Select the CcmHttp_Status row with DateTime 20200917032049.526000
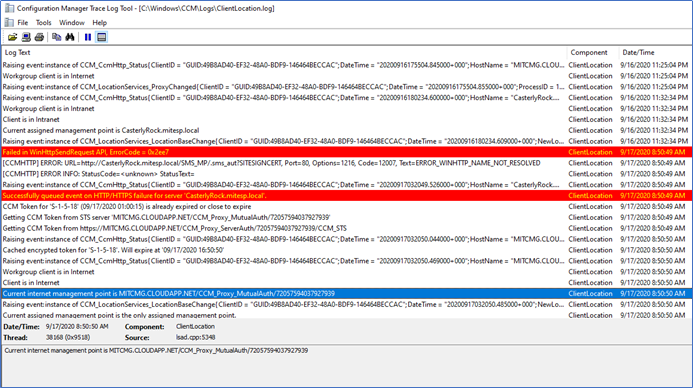This screenshot has height=388, width=693. click(346, 185)
